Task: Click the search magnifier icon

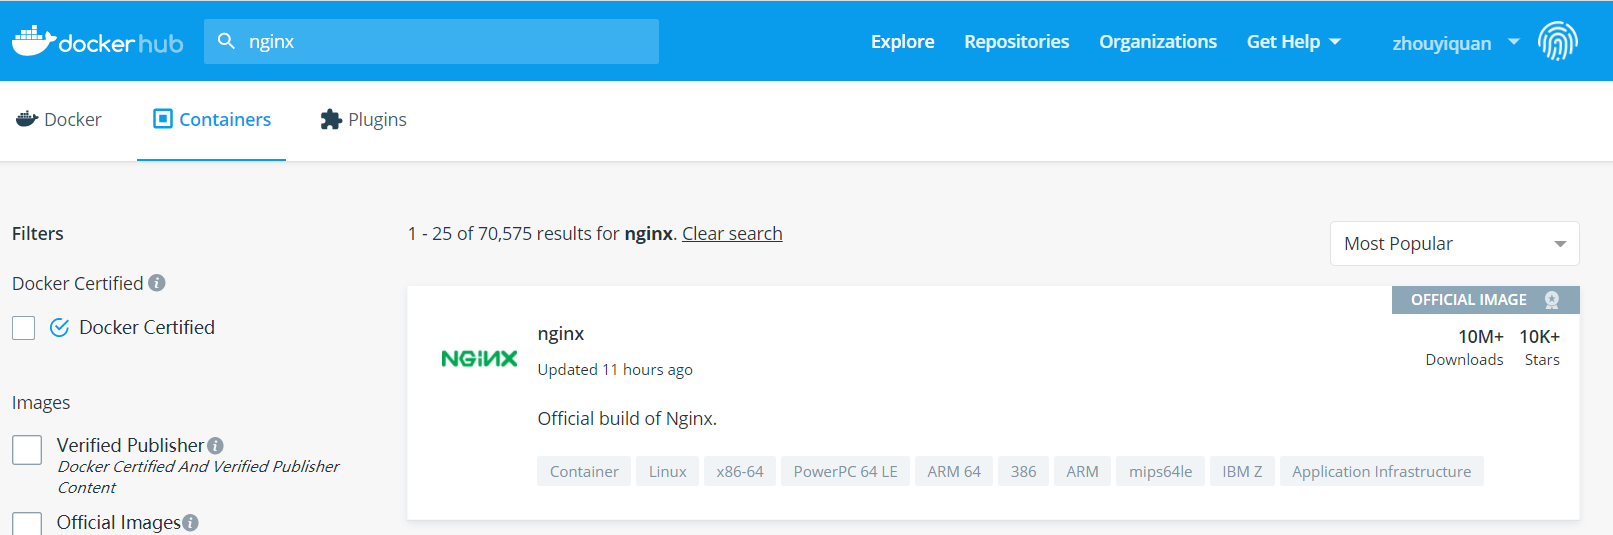Action: (227, 41)
